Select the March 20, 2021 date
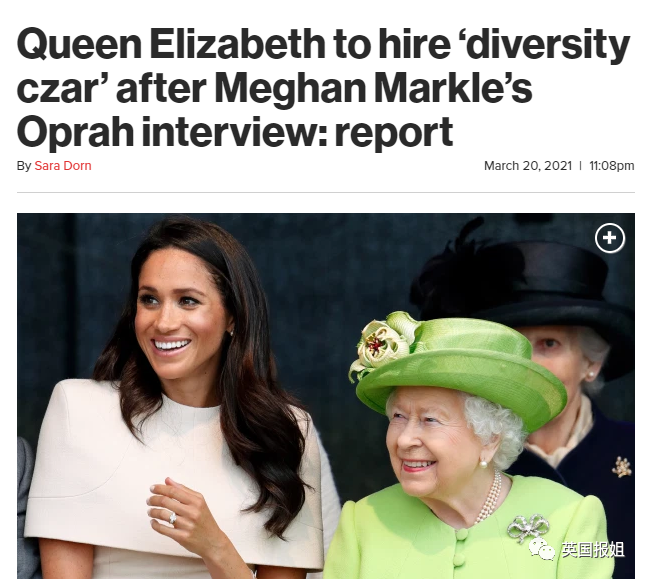This screenshot has height=579, width=646. pos(528,166)
